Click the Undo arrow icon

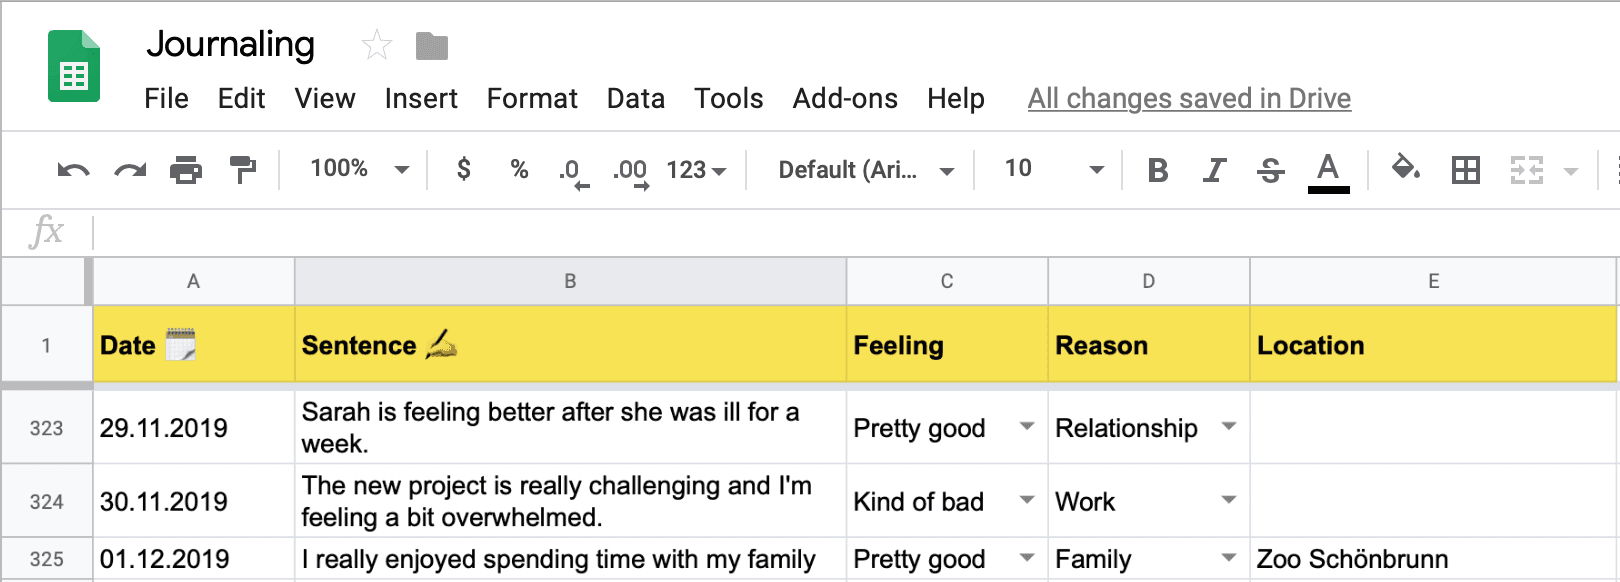73,170
